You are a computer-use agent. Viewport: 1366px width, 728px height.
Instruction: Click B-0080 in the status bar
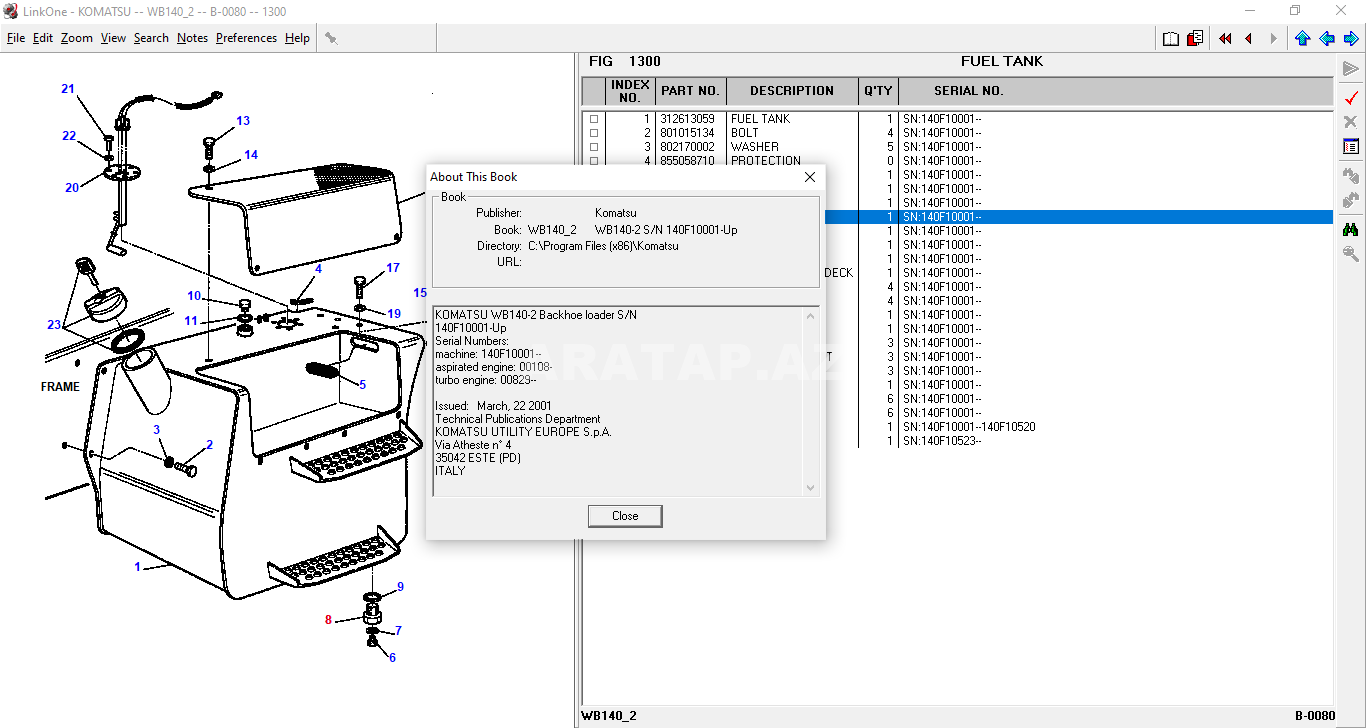pos(1314,716)
